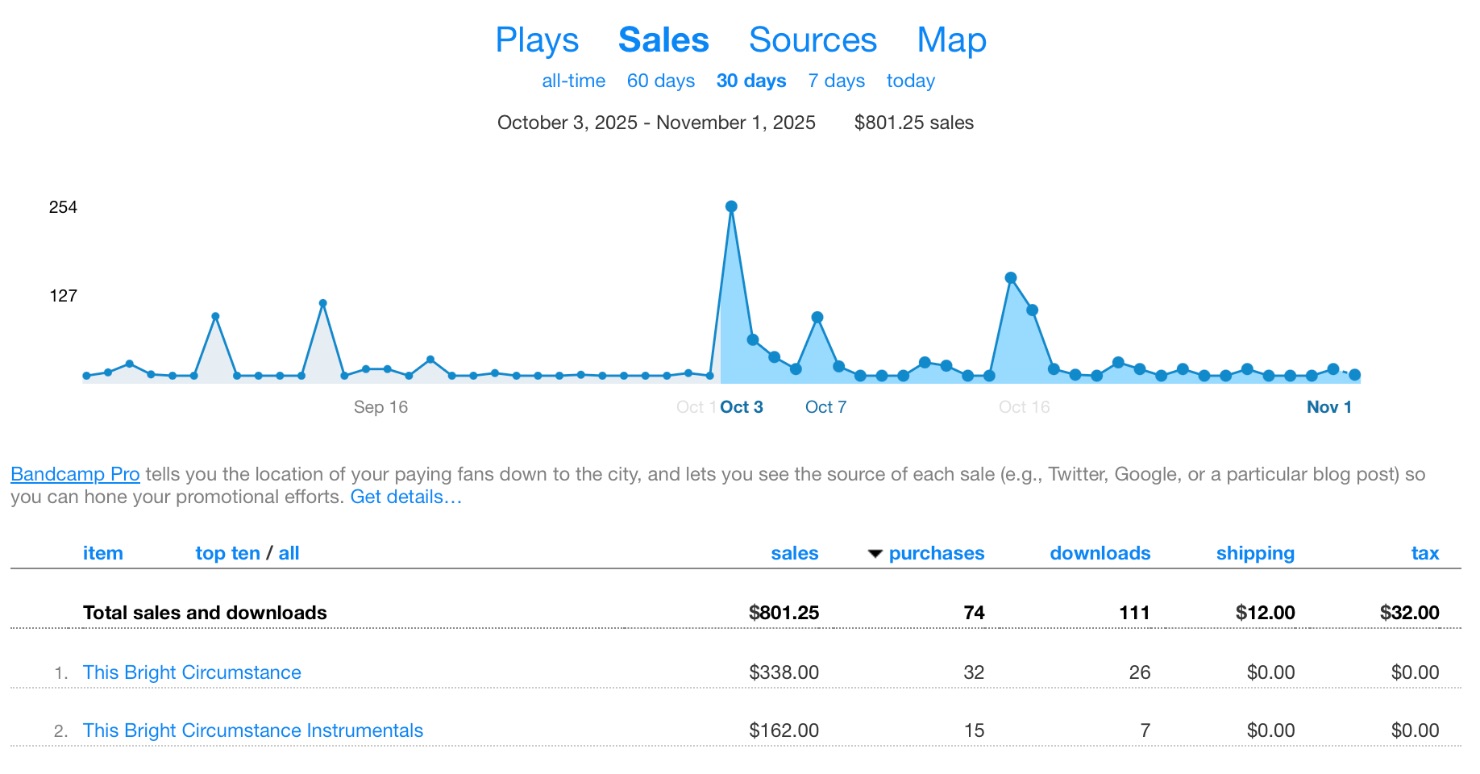Sort the table by downloads
This screenshot has height=774, width=1480.
pos(1100,553)
